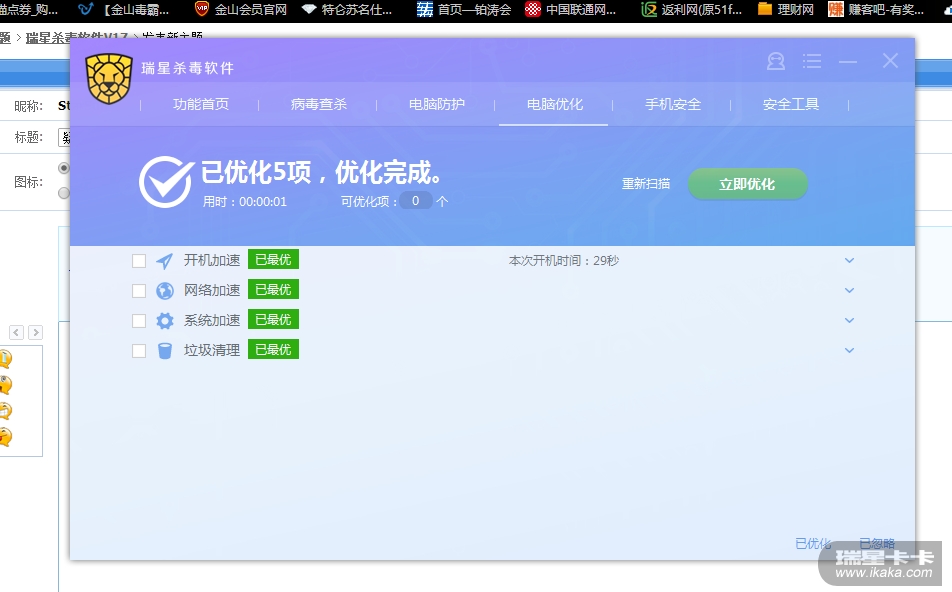Expand the 垃圾清理 row chevron

[x=849, y=350]
